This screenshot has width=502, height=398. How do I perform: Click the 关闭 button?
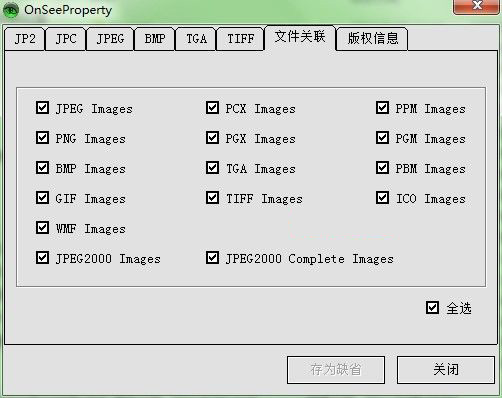coord(446,370)
